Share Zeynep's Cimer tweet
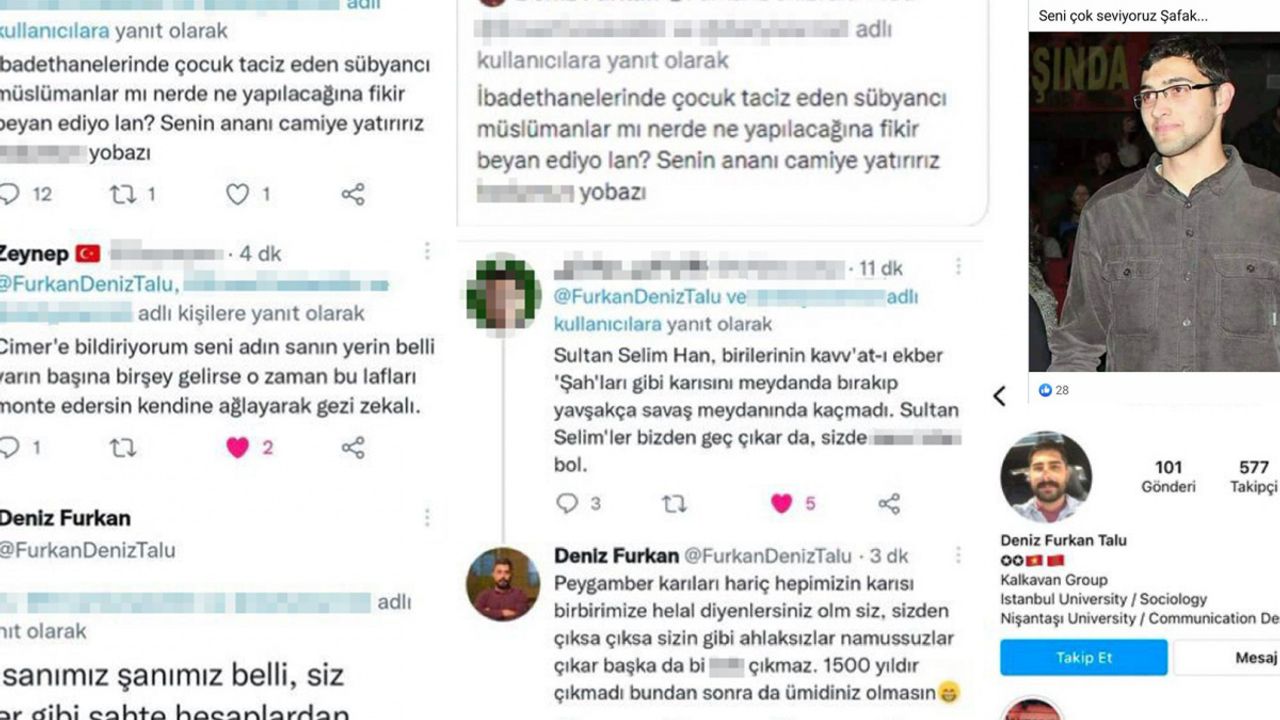 click(353, 448)
